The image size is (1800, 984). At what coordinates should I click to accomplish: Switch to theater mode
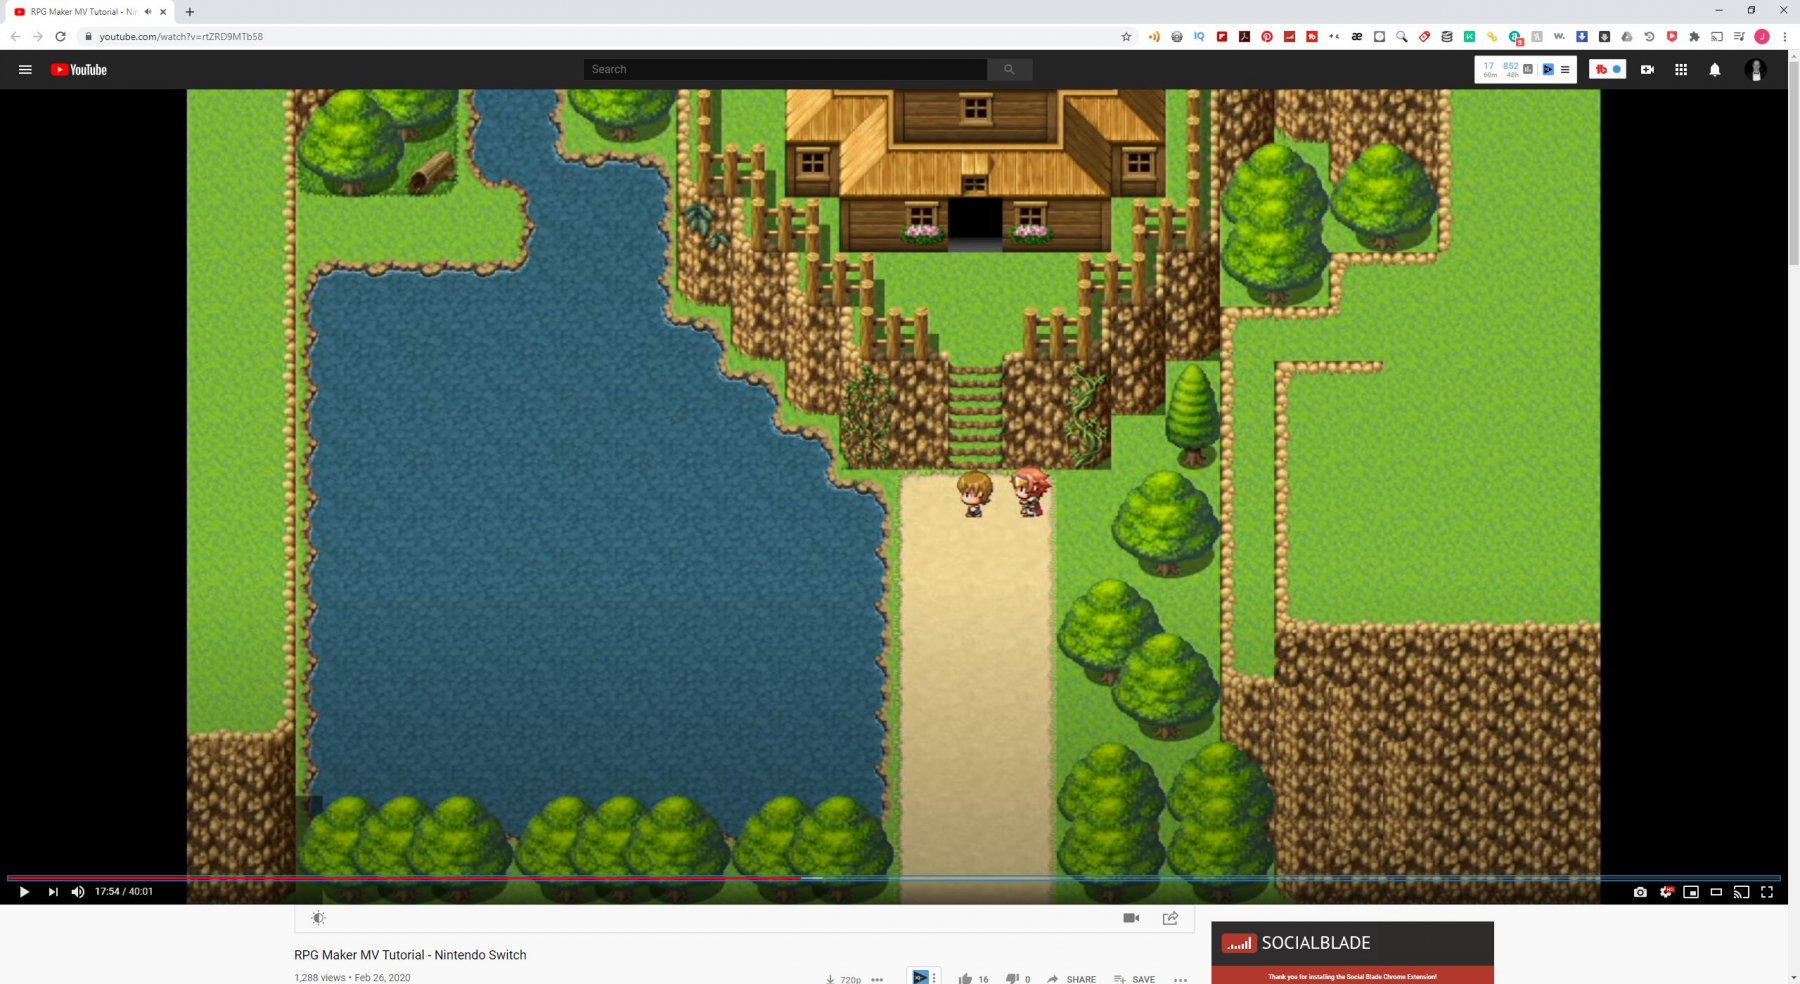1716,892
